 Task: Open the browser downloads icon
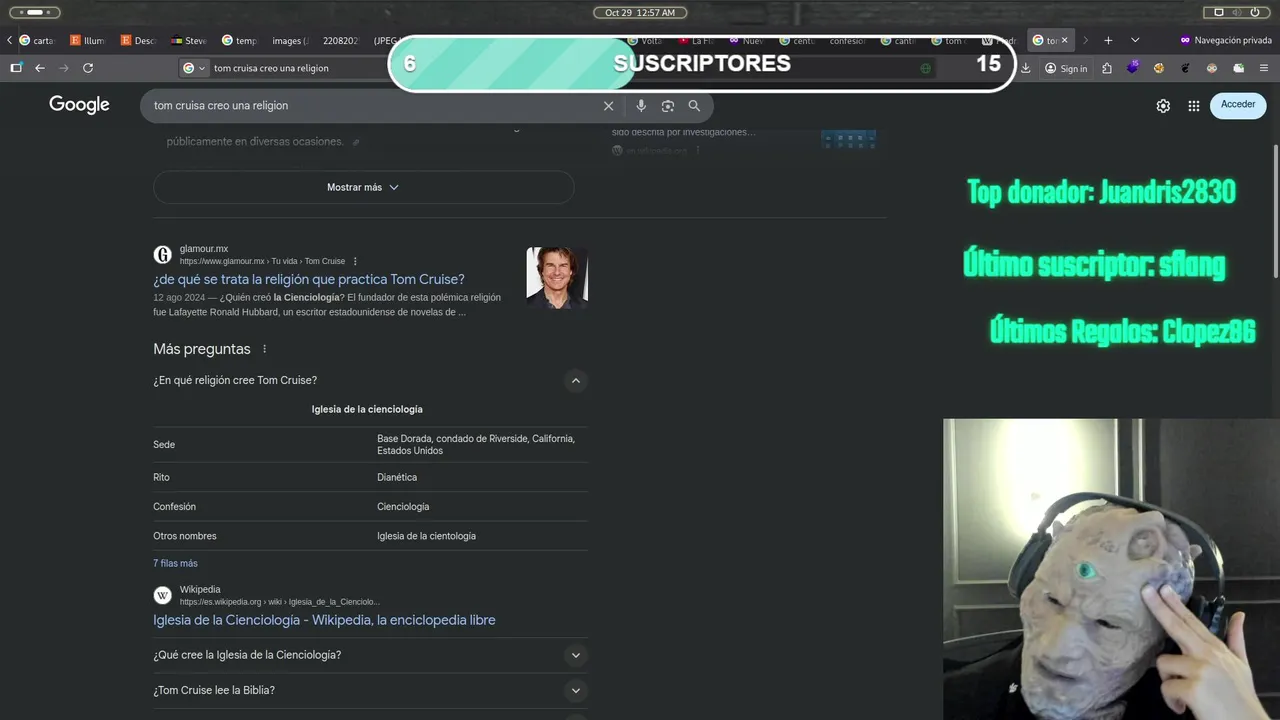1026,68
